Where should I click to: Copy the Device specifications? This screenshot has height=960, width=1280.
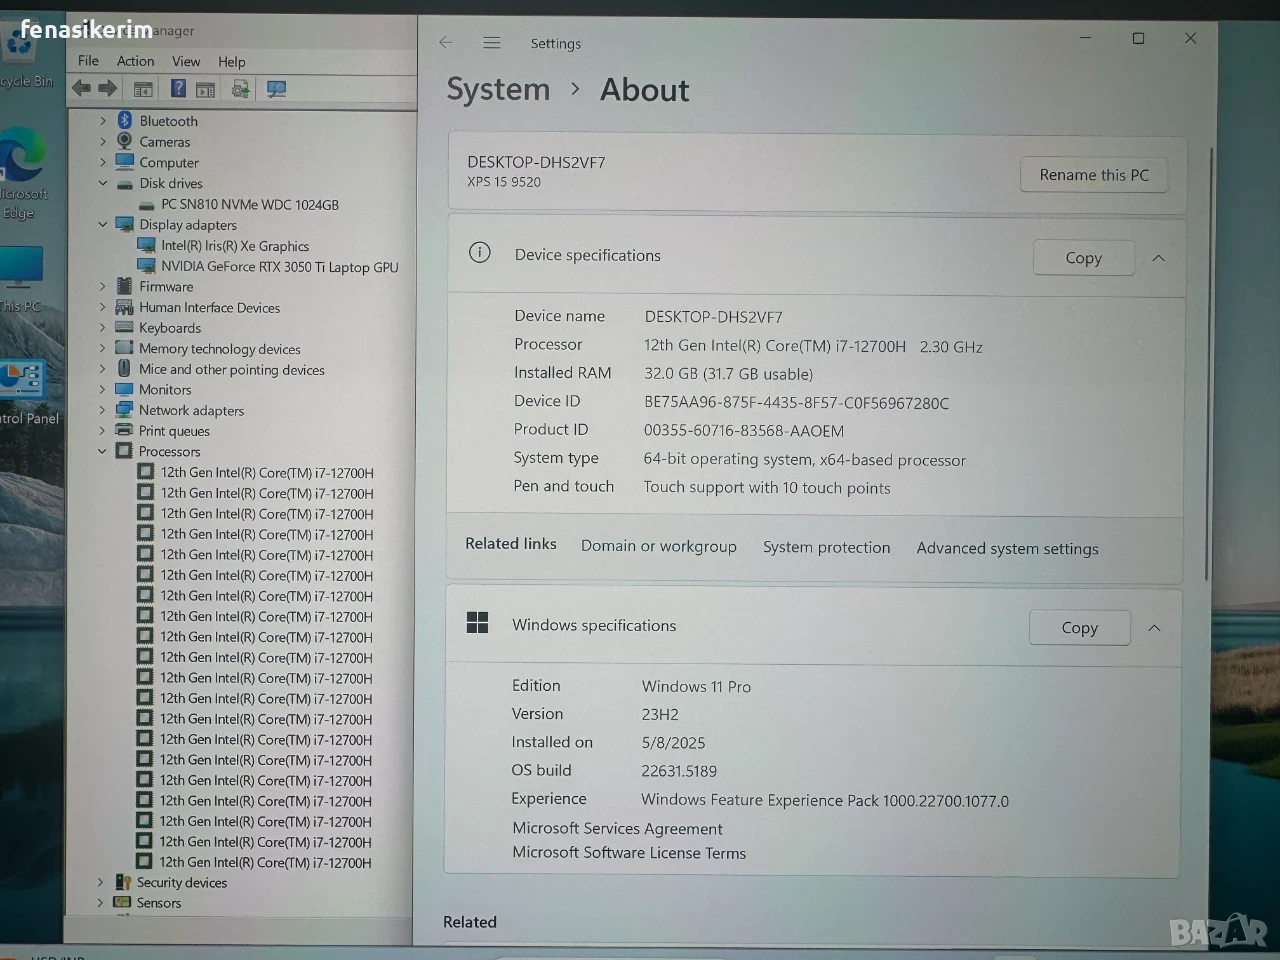point(1083,258)
